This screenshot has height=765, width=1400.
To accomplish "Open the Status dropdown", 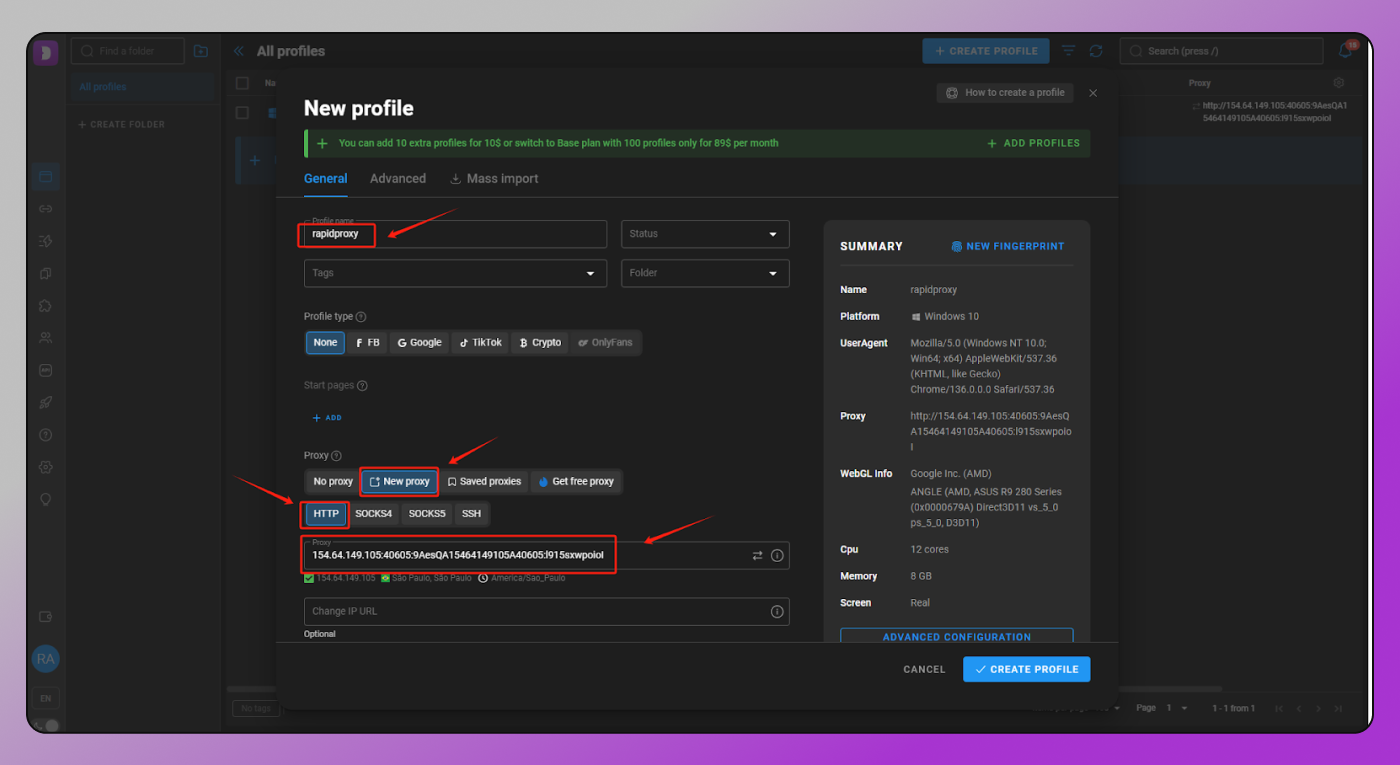I will pyautogui.click(x=705, y=234).
